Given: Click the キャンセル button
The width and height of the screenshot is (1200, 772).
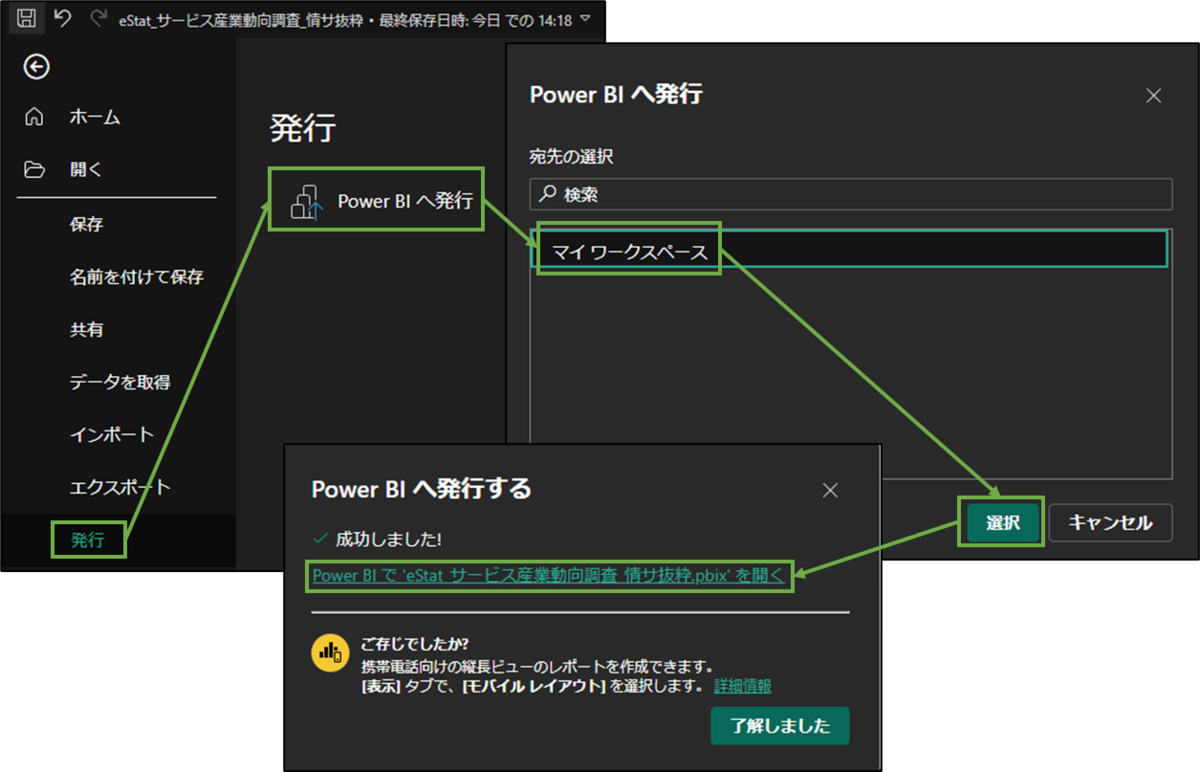Looking at the screenshot, I should [x=1110, y=522].
